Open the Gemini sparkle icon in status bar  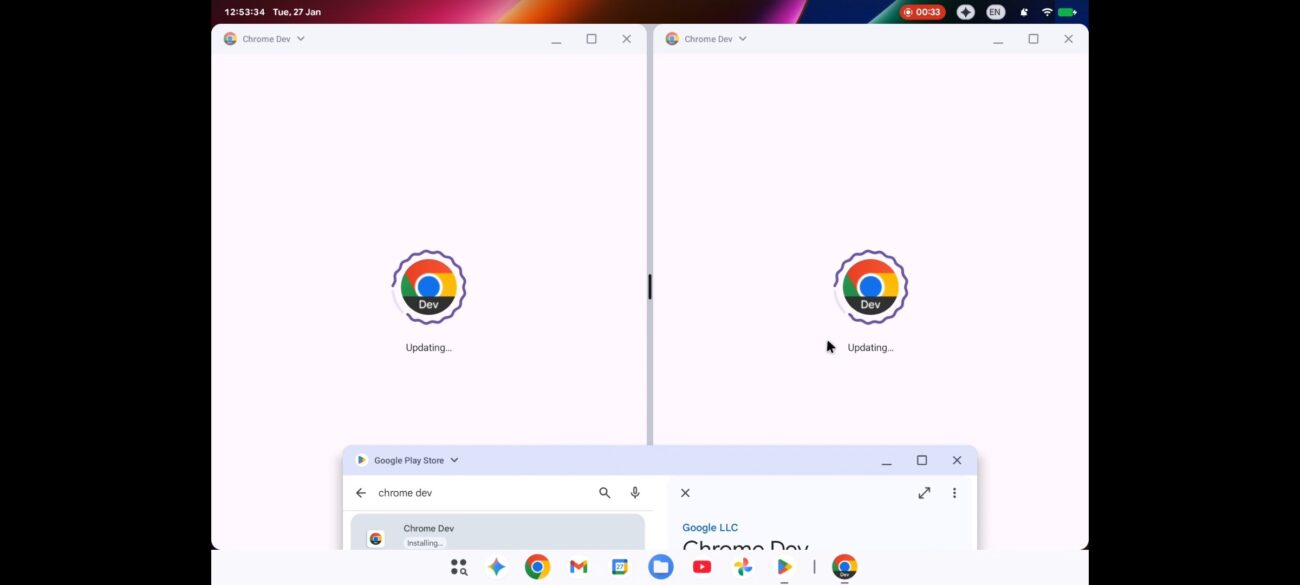(965, 12)
